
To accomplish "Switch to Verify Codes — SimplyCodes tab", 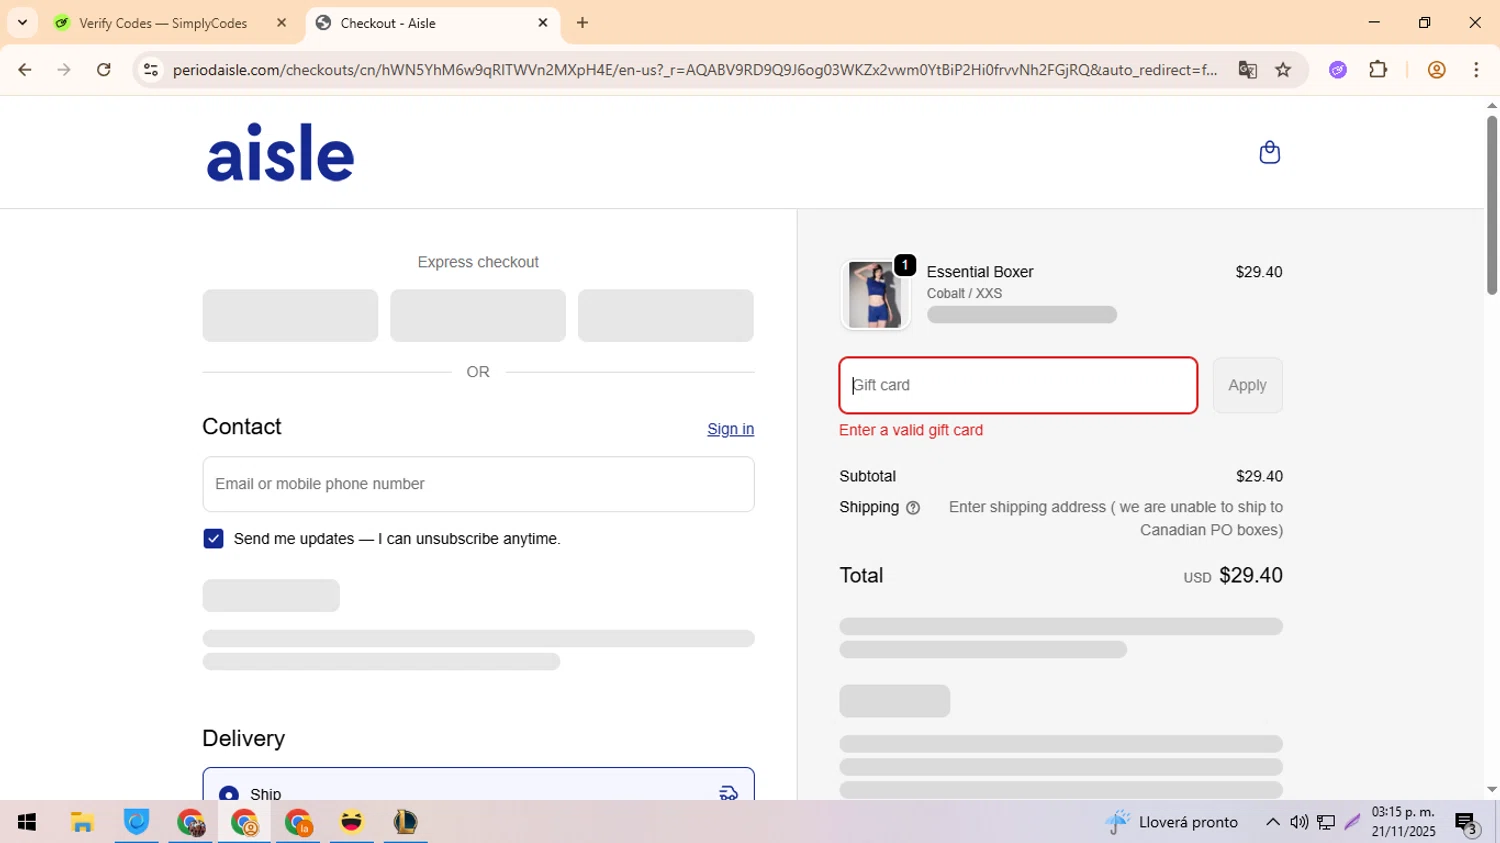I will pyautogui.click(x=163, y=23).
